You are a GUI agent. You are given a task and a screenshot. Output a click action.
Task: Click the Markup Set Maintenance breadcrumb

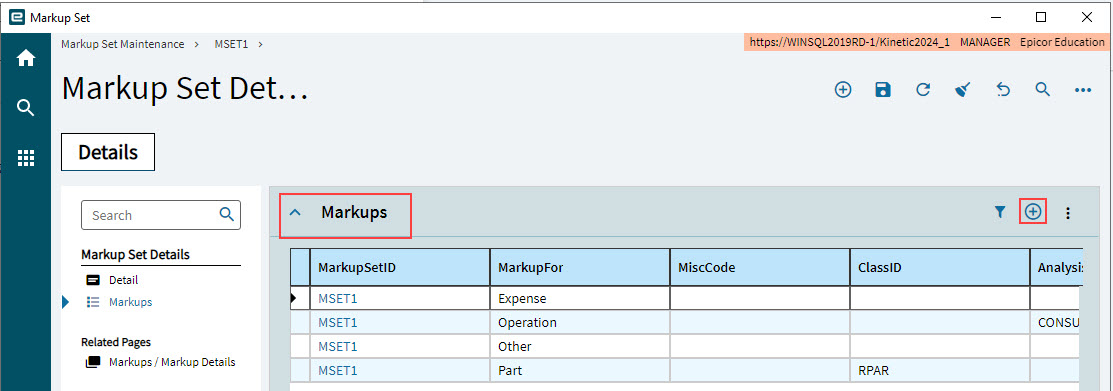[123, 44]
